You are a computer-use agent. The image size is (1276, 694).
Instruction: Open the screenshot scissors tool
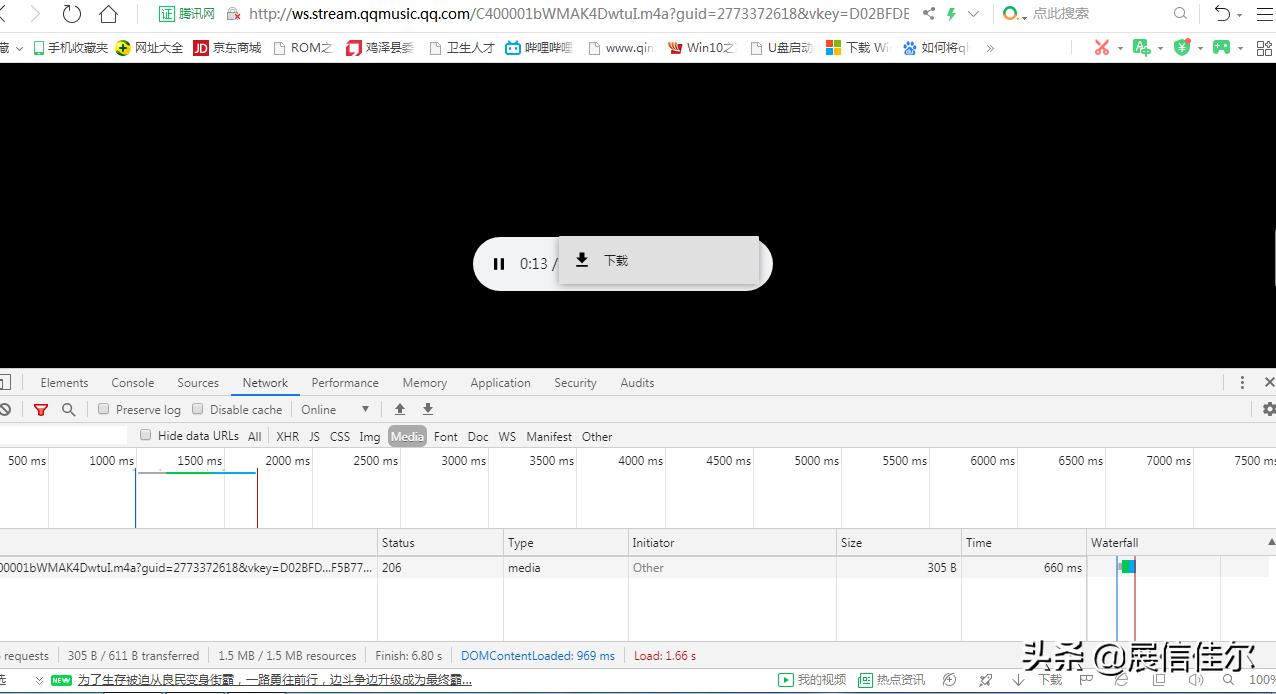click(x=1101, y=47)
